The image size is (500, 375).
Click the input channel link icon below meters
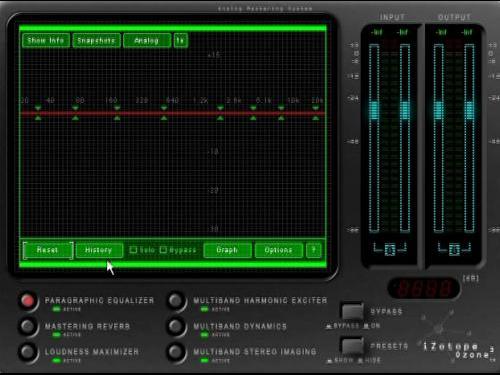pos(390,249)
